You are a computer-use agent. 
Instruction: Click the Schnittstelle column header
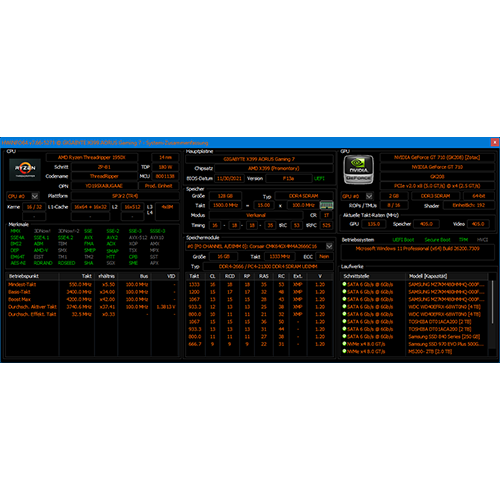click(373, 276)
